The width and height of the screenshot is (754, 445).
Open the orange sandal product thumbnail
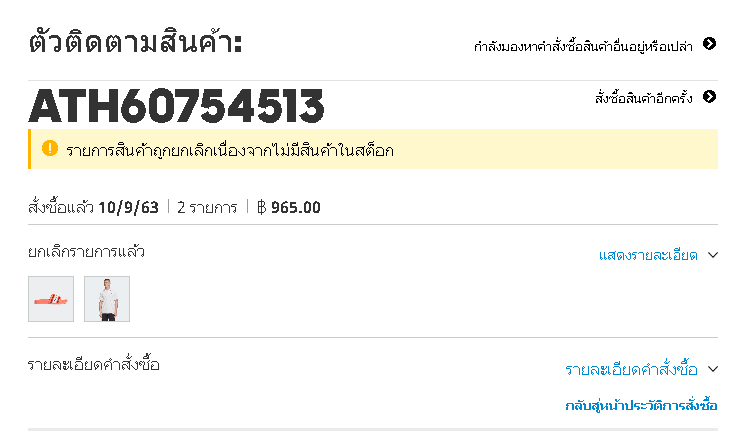[51, 299]
